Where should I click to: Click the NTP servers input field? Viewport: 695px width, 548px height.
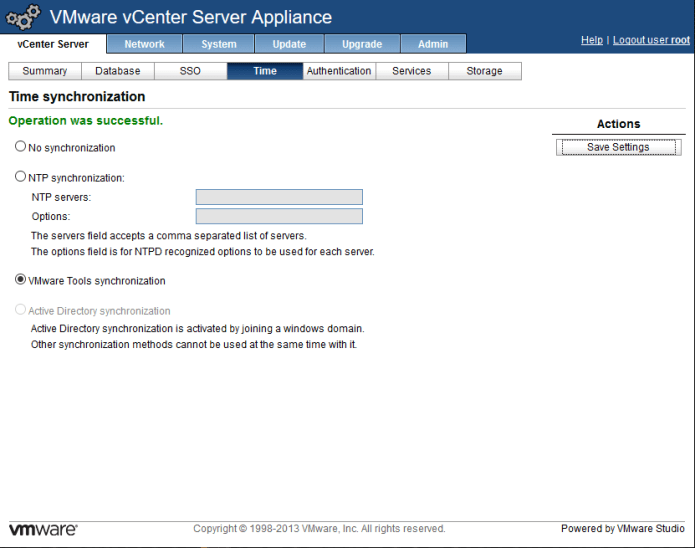click(279, 197)
